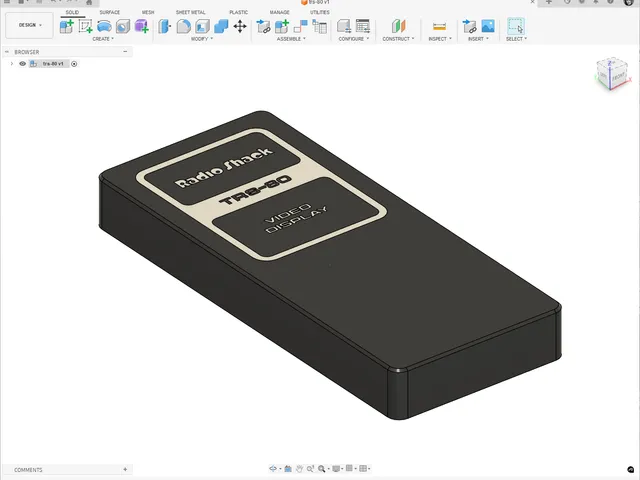Click the New Component icon in Create
Screen dimensions: 640x480
tap(67, 27)
